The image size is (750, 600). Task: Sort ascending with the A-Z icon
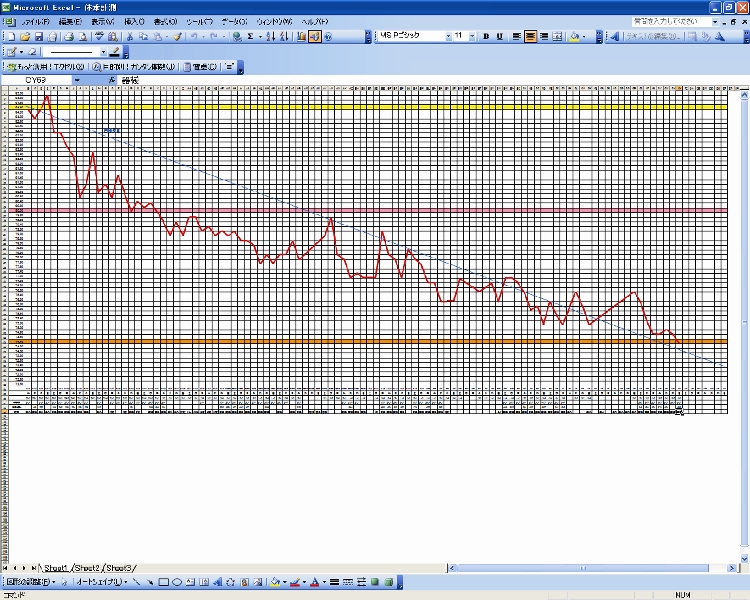[x=270, y=36]
